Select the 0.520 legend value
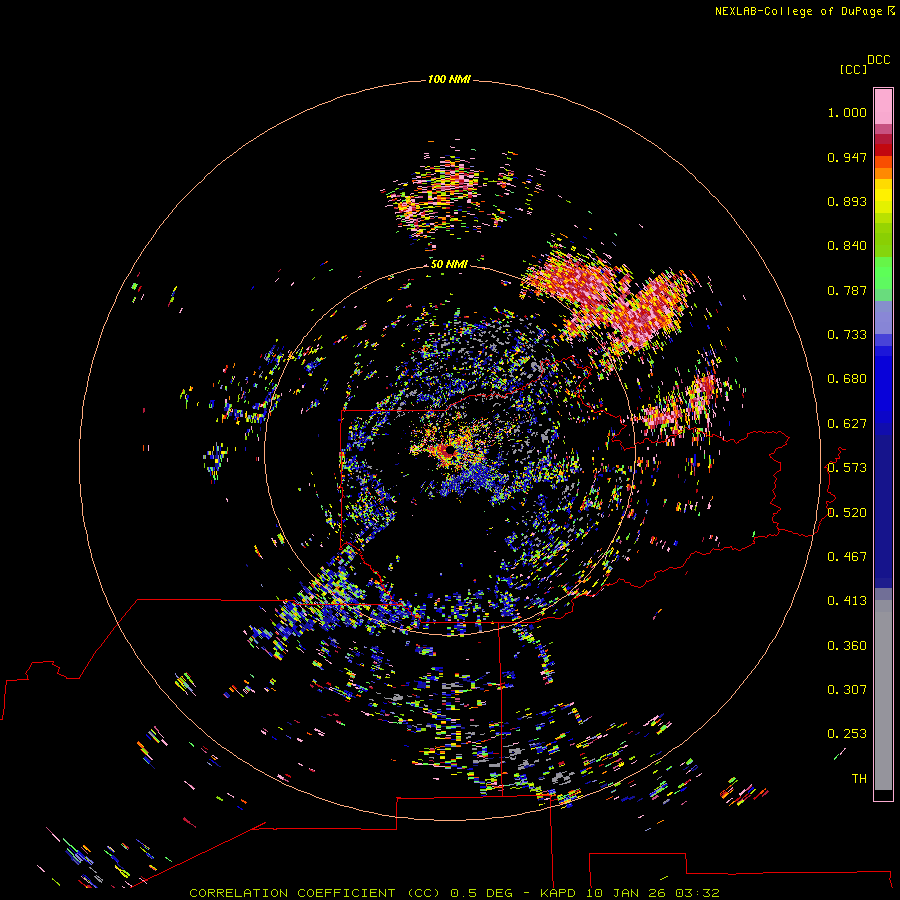The width and height of the screenshot is (900, 900). point(847,513)
